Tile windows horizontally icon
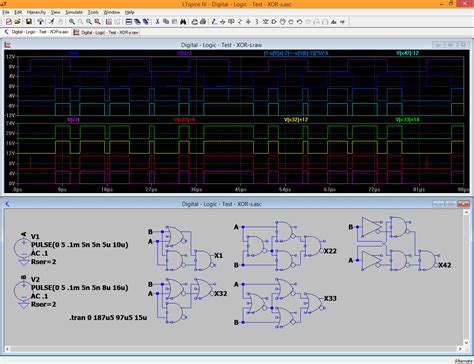Screen dimensions: 474x364 [x=129, y=22]
